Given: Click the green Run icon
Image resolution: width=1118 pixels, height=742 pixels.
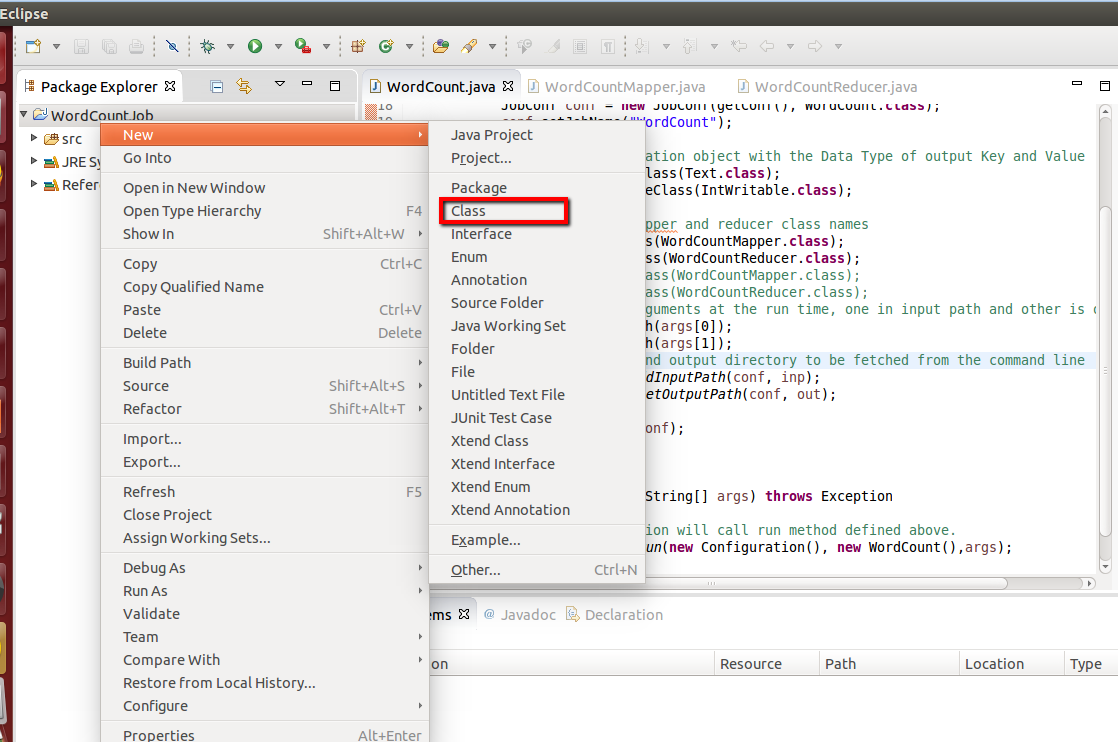Looking at the screenshot, I should 255,46.
